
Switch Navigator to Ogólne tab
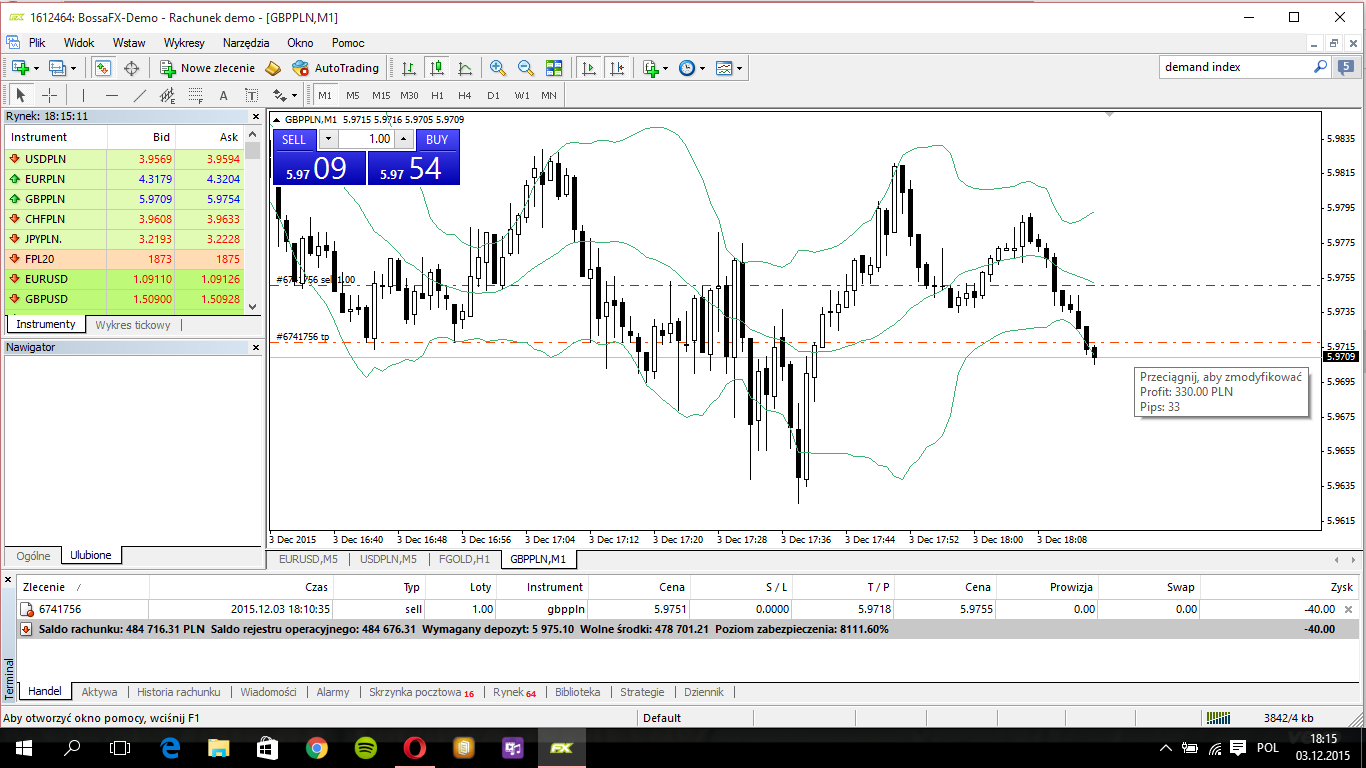(x=33, y=555)
